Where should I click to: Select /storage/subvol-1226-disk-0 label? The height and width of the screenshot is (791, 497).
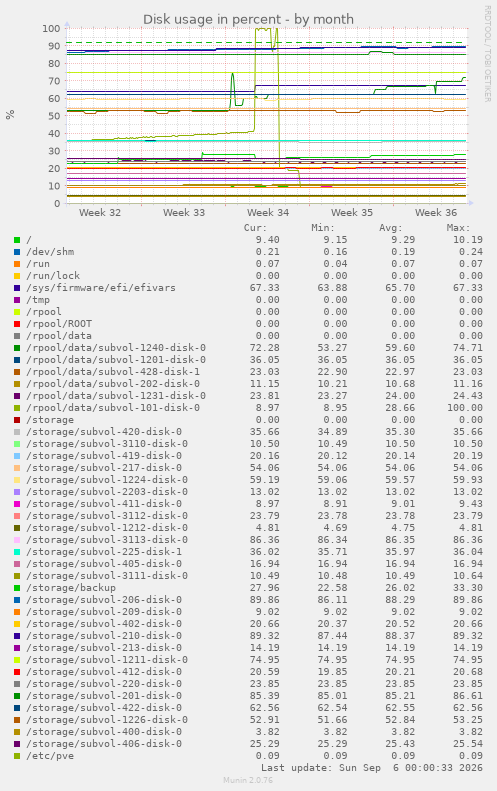point(107,720)
